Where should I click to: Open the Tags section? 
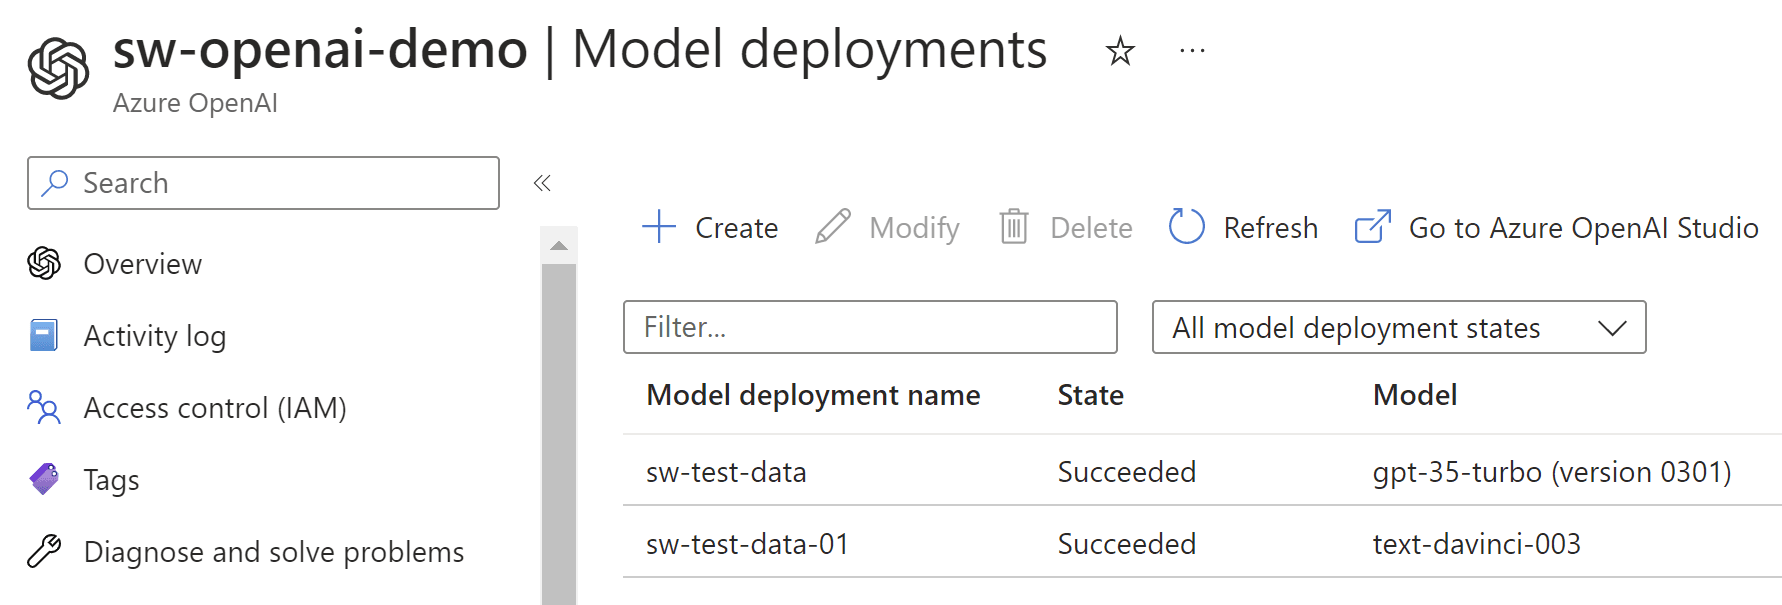[112, 480]
